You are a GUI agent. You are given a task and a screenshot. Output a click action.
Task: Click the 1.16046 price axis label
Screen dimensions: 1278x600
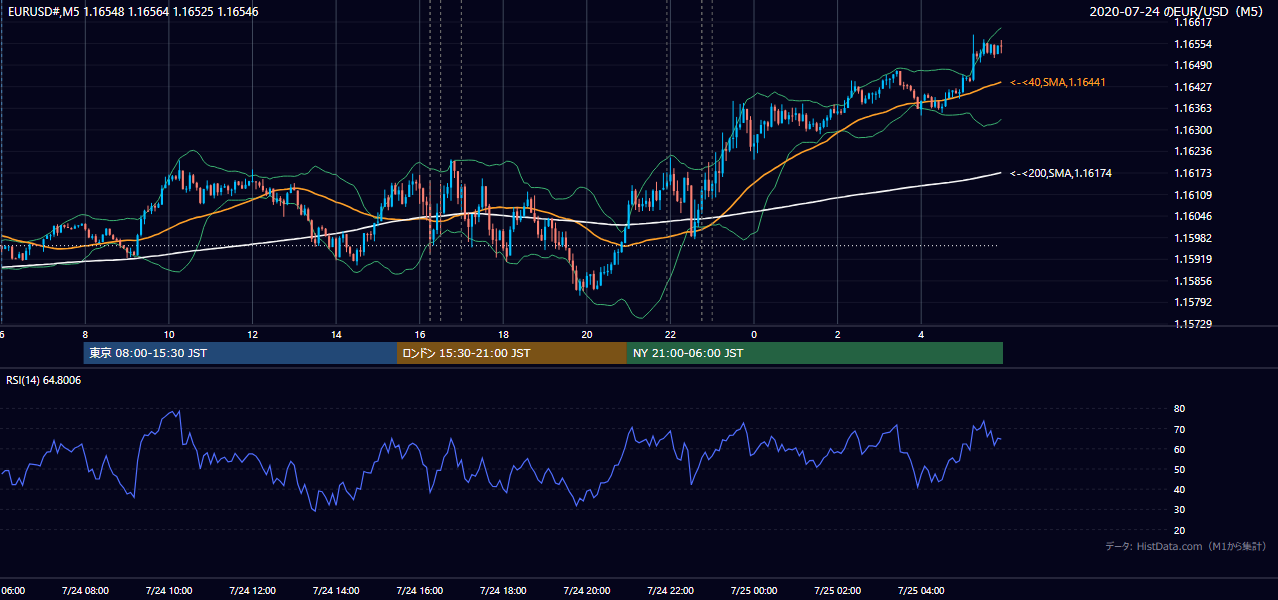tap(1193, 216)
